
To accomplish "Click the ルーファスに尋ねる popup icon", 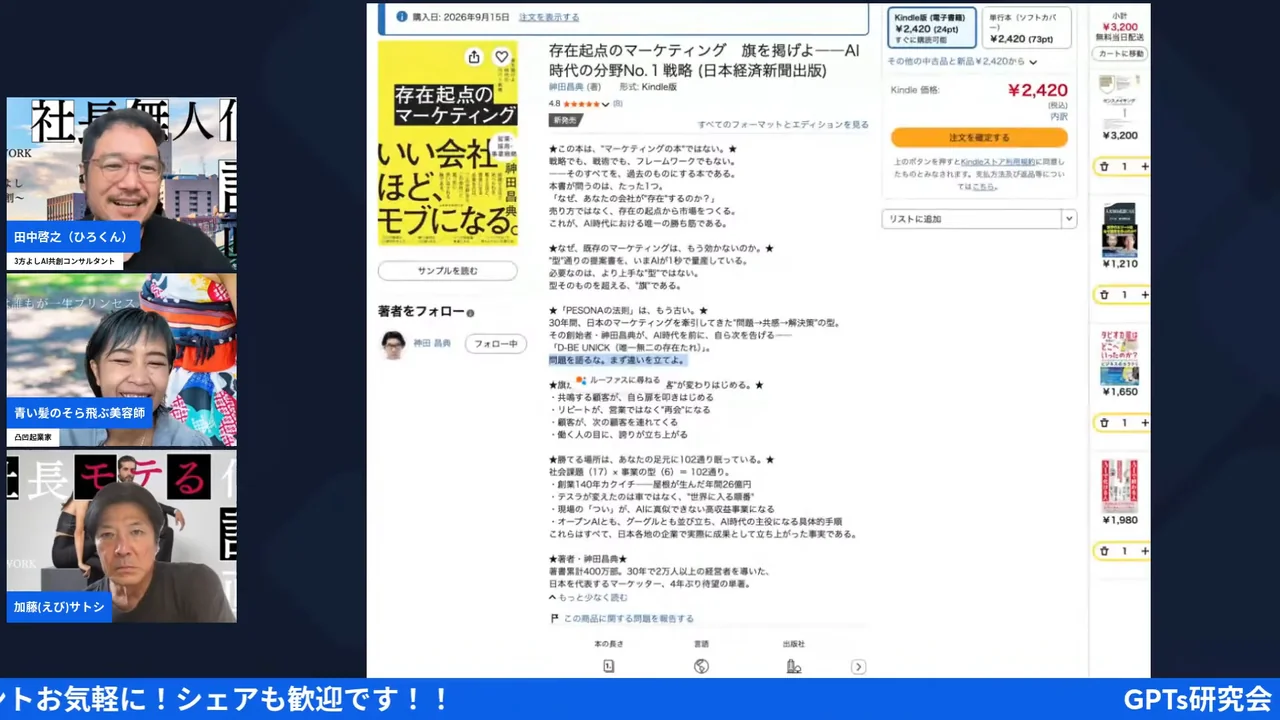I will coord(581,381).
